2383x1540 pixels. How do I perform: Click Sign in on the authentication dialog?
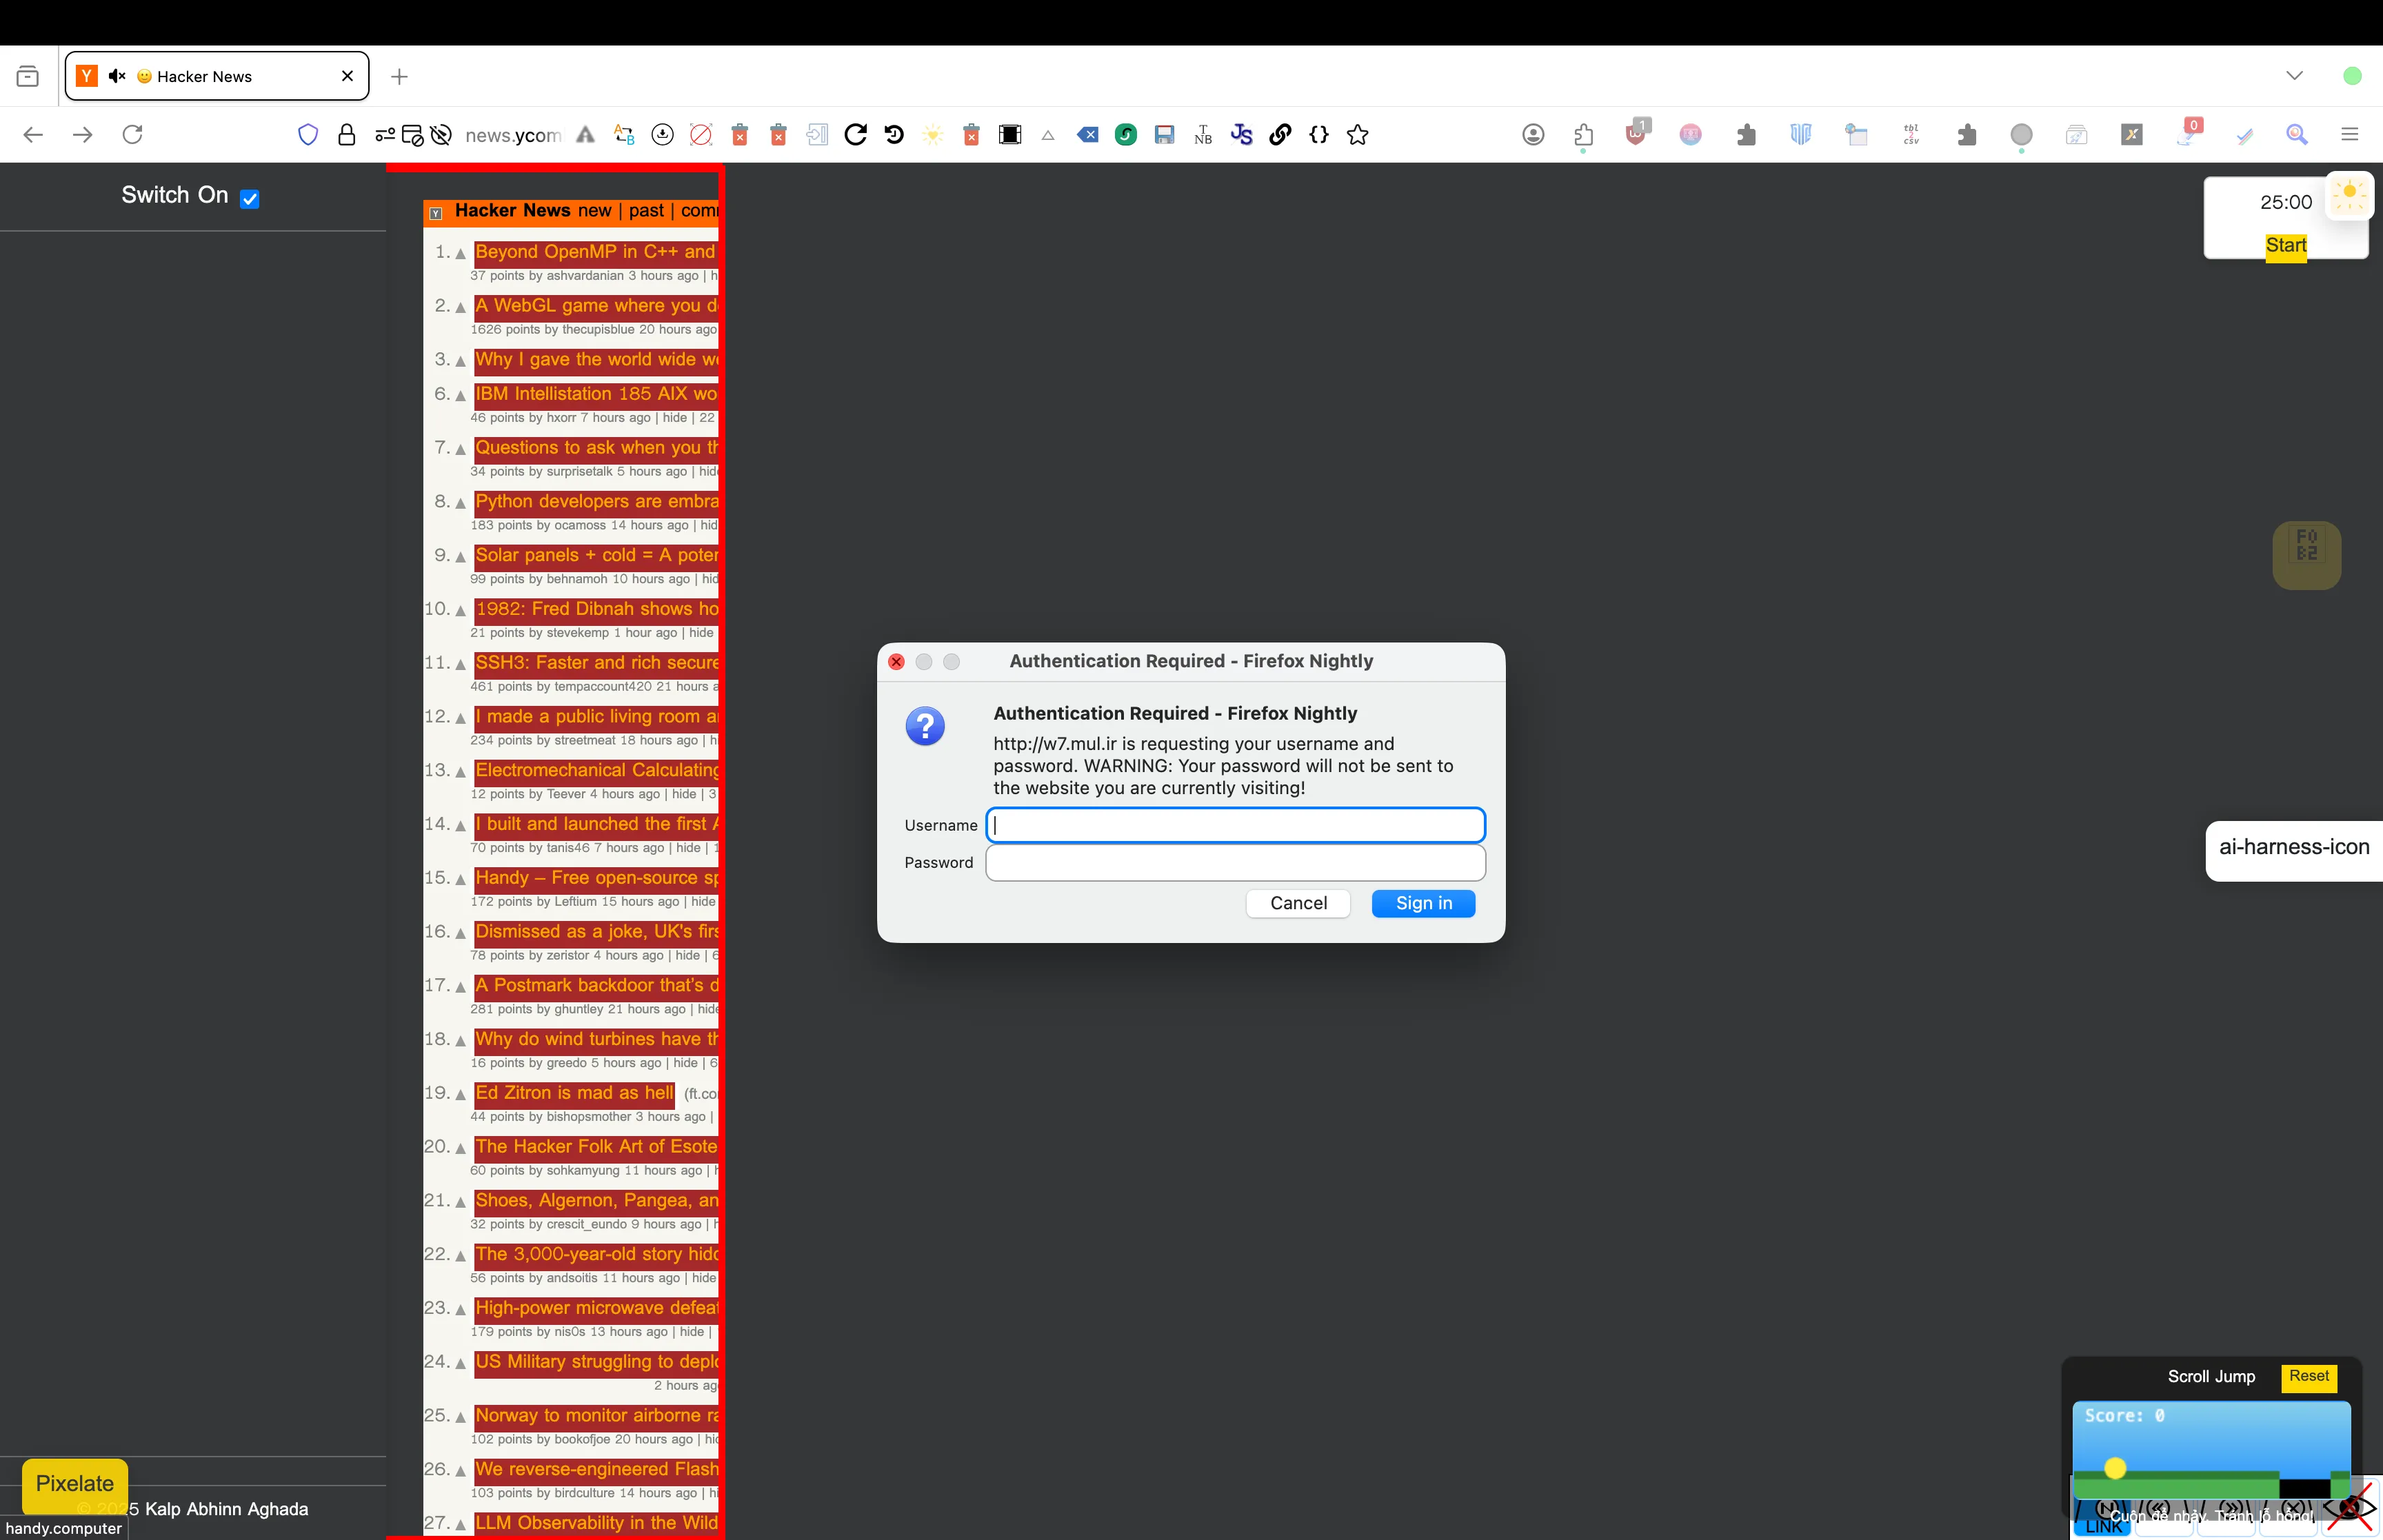(x=1423, y=903)
